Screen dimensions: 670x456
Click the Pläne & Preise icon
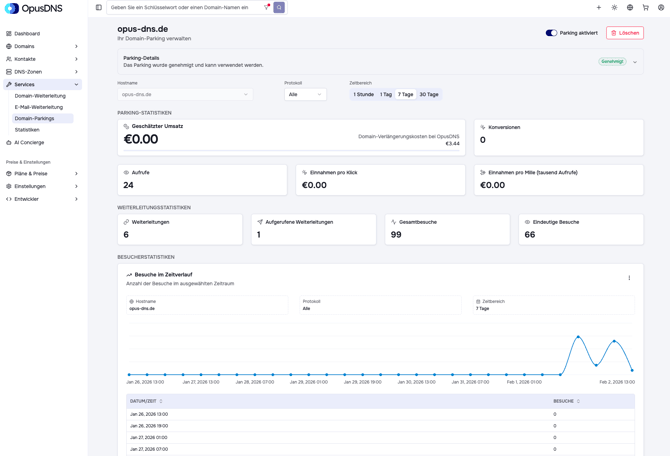(x=9, y=174)
